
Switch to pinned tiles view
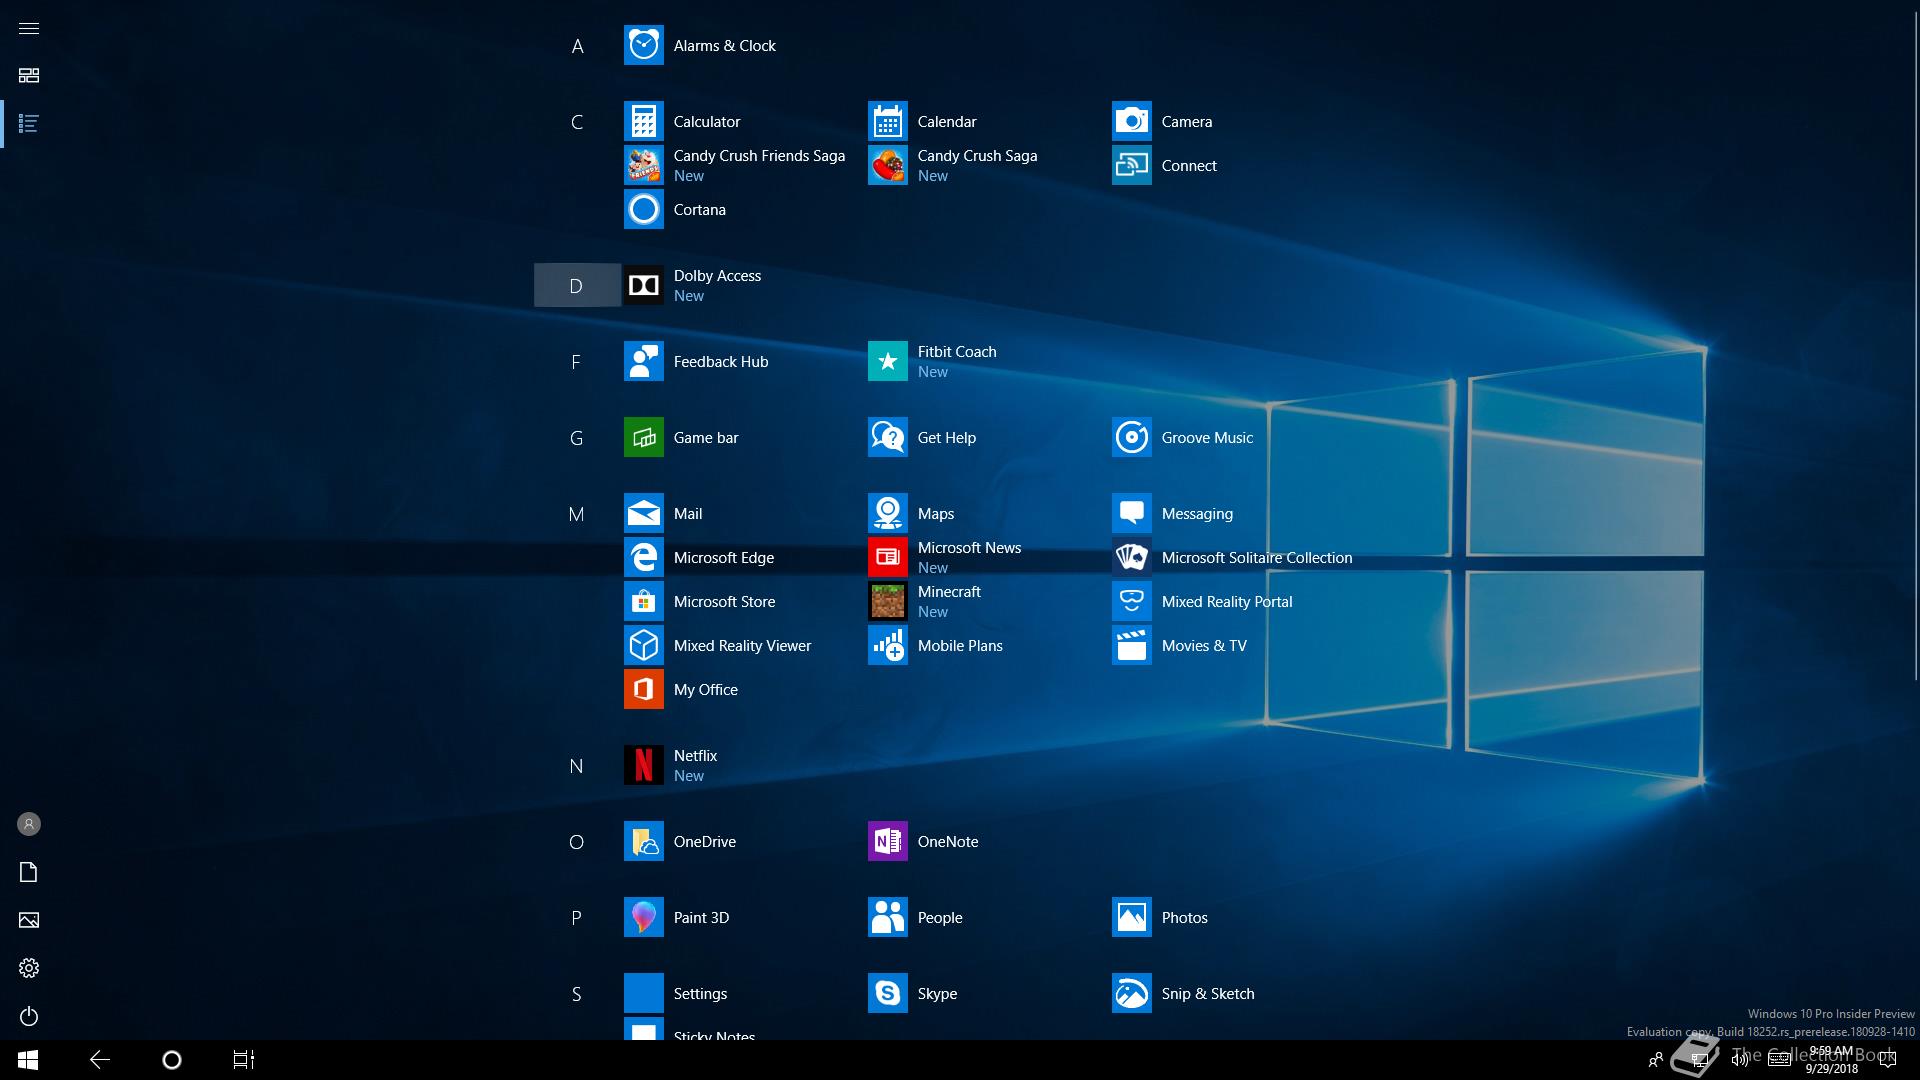29,76
